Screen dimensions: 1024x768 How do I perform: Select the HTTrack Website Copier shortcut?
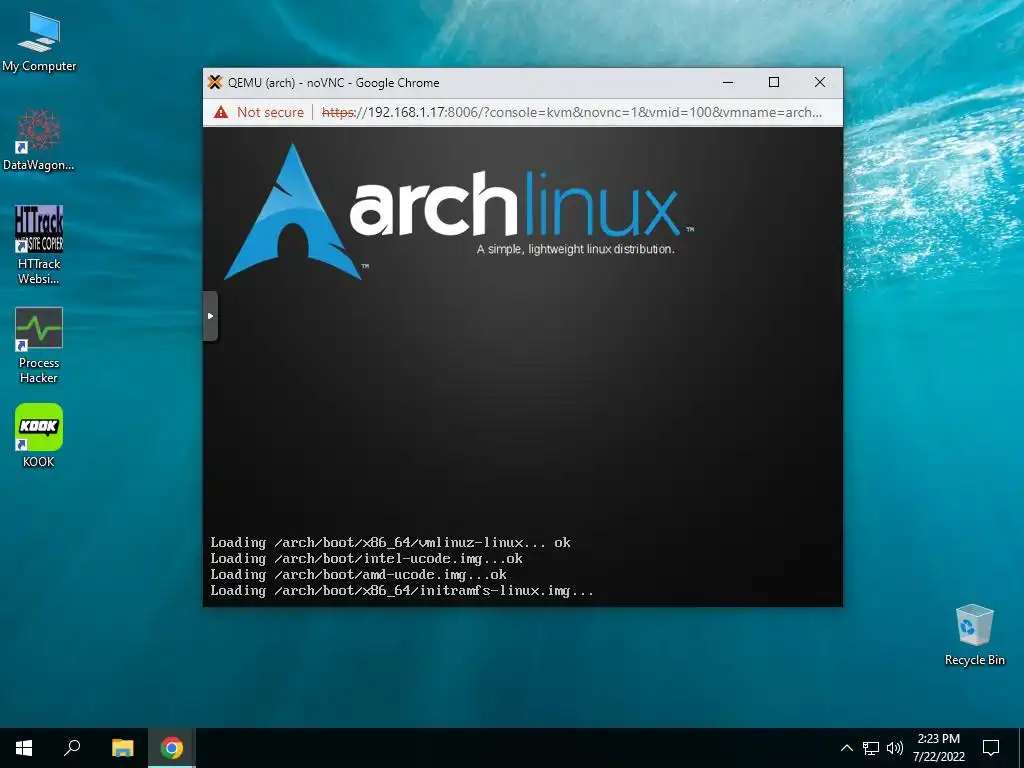pyautogui.click(x=39, y=246)
